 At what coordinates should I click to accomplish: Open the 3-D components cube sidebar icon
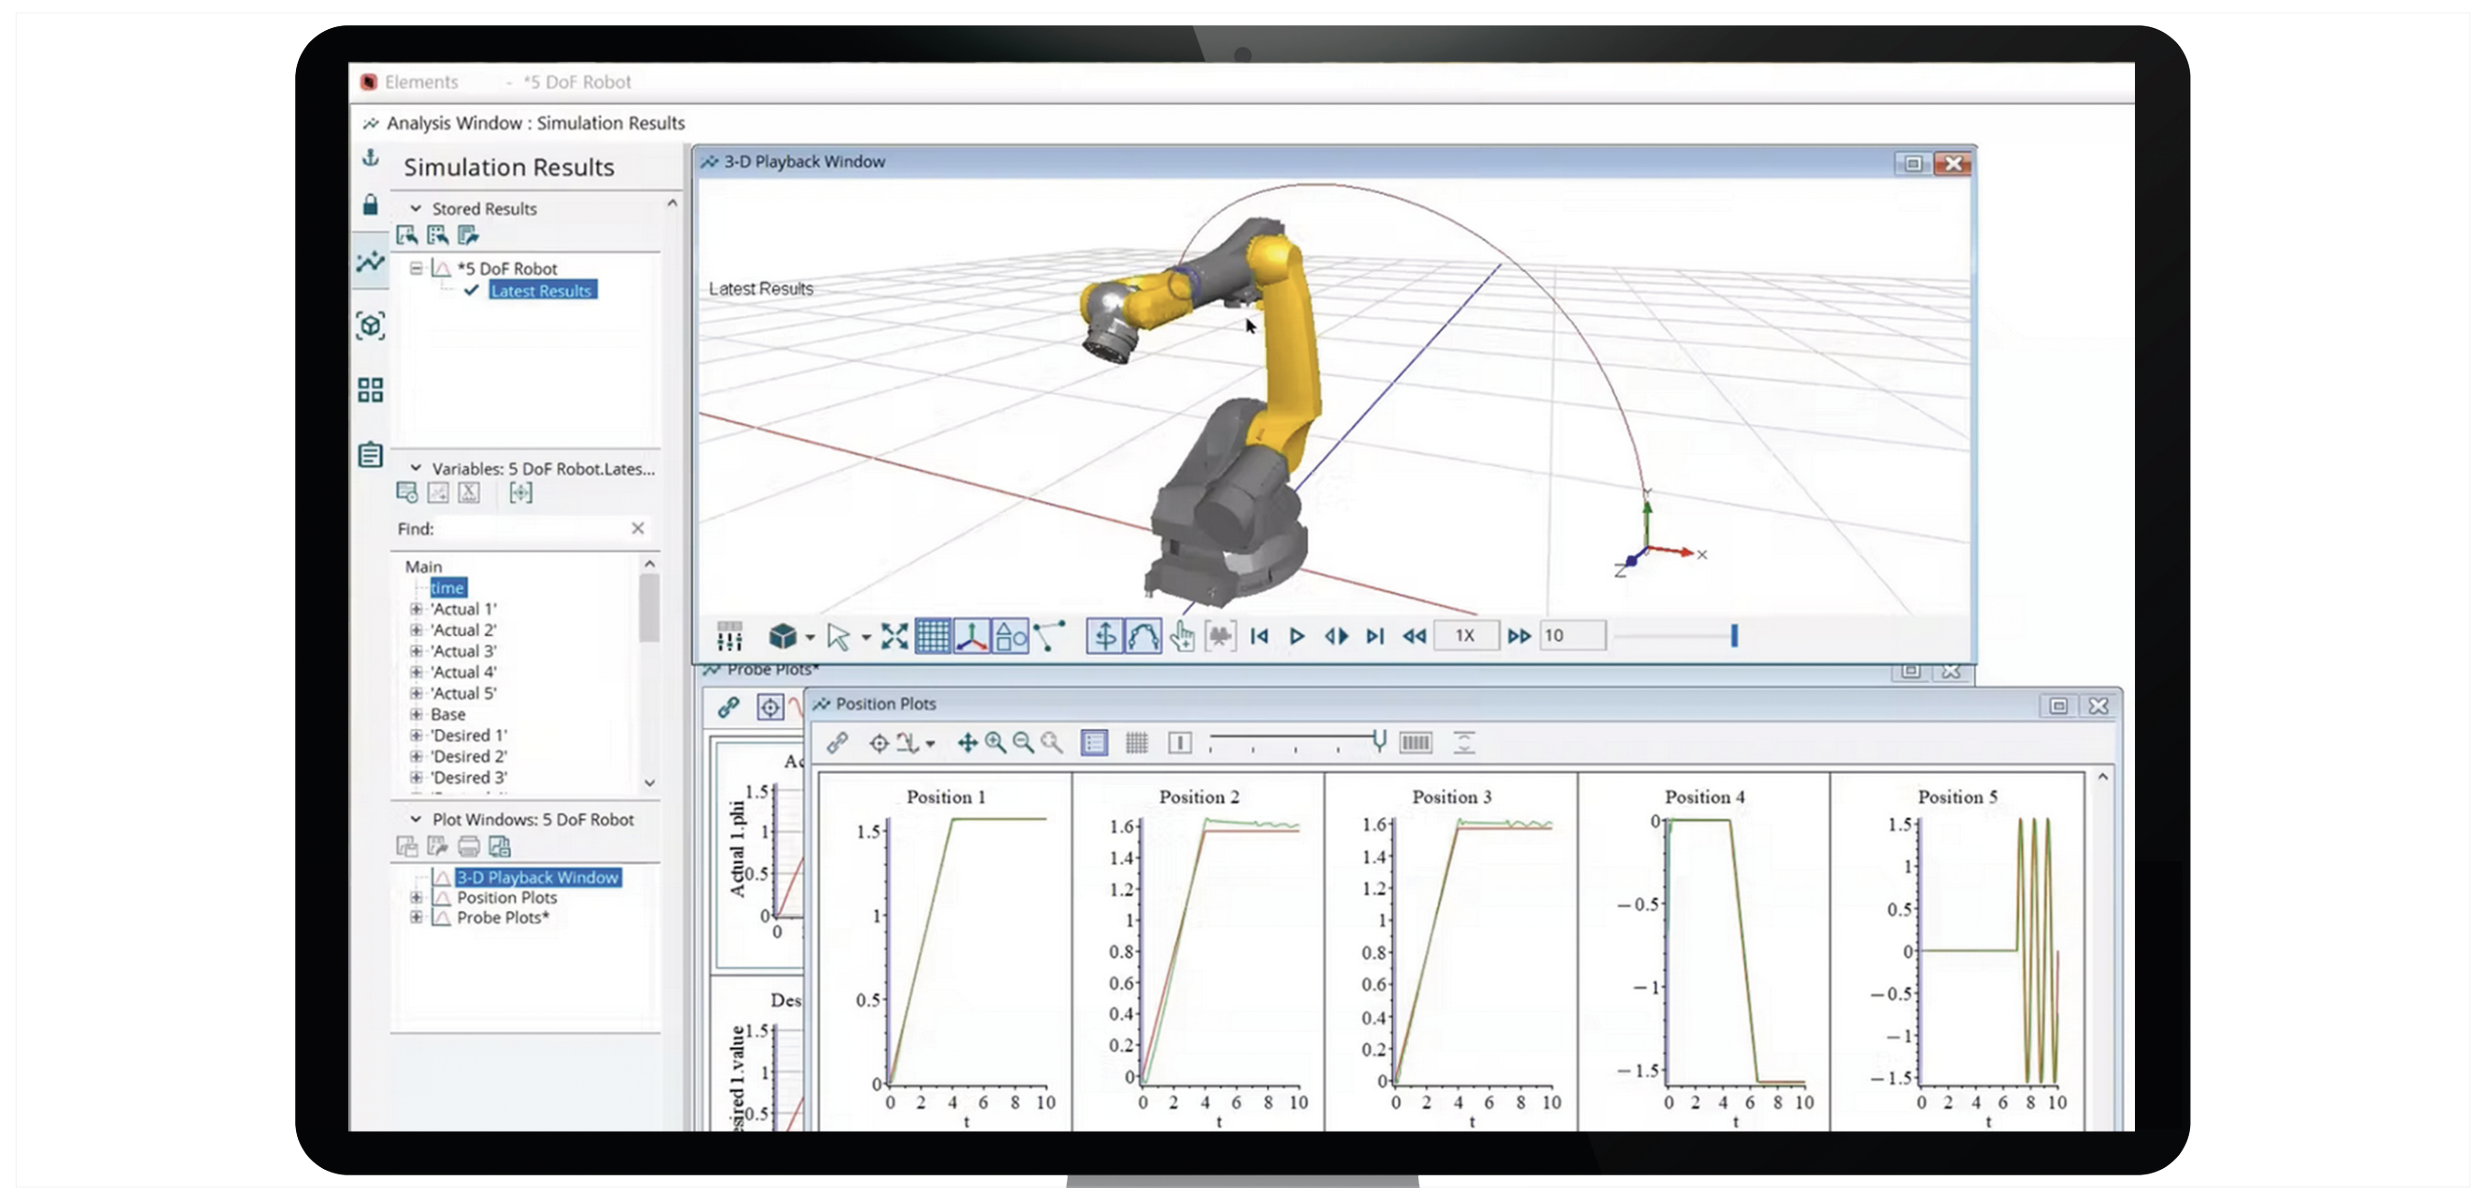[370, 326]
